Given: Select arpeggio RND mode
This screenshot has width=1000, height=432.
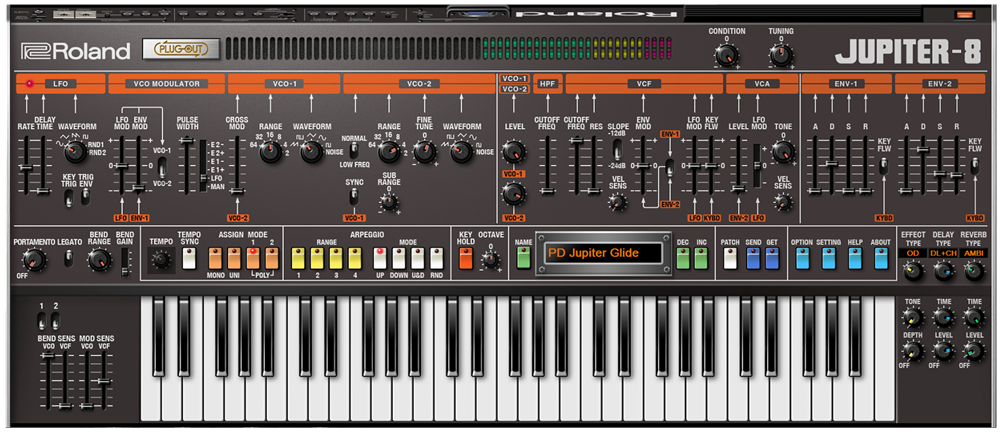Looking at the screenshot, I should (437, 258).
